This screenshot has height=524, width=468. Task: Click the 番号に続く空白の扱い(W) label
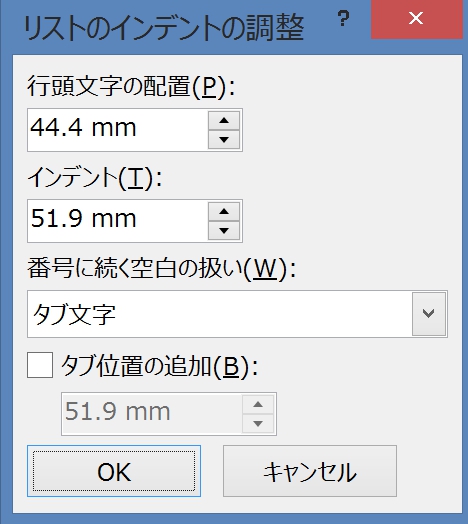pos(162,269)
